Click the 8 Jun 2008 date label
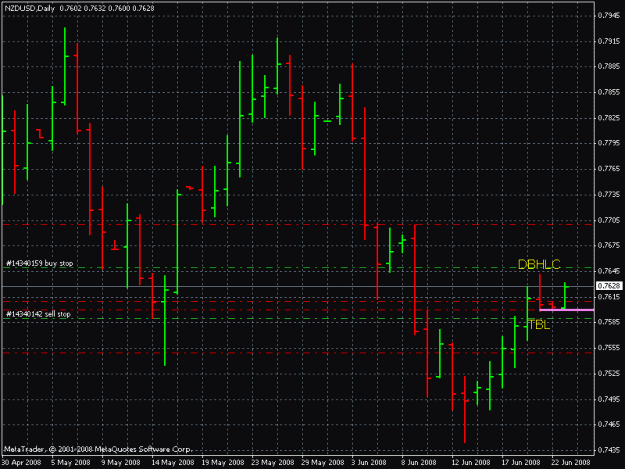This screenshot has width=625, height=469. point(419,462)
